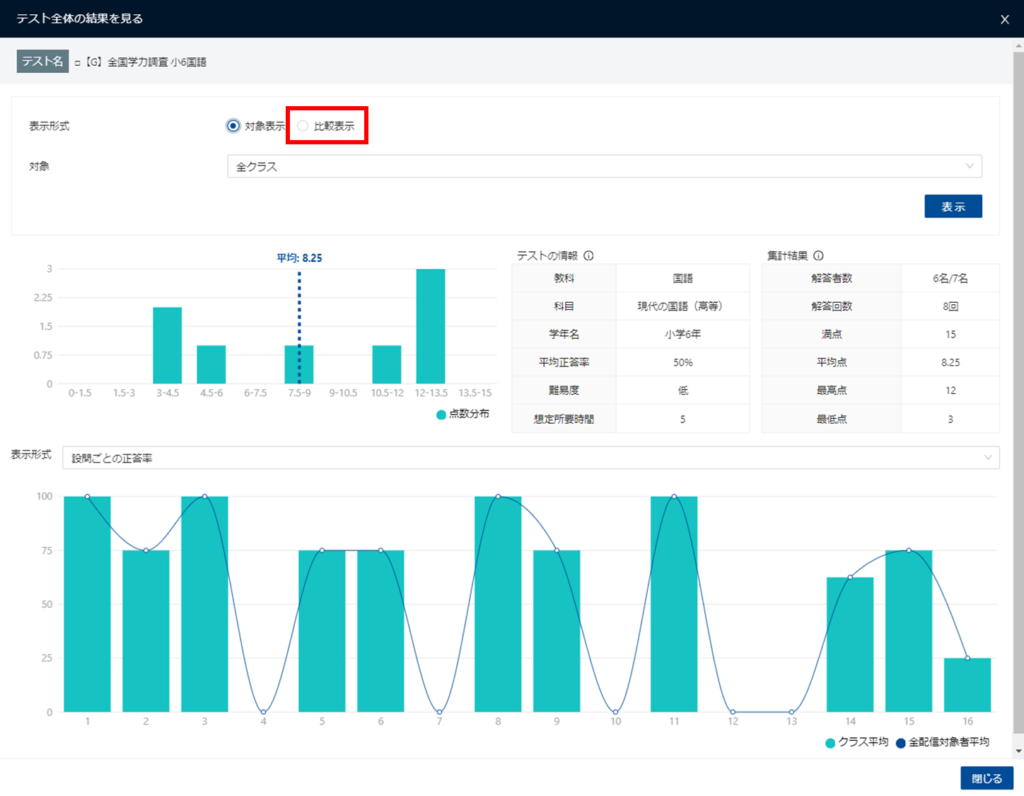The width and height of the screenshot is (1024, 796).
Task: Click the histogram bar for range 12-13.5
Action: tap(430, 326)
